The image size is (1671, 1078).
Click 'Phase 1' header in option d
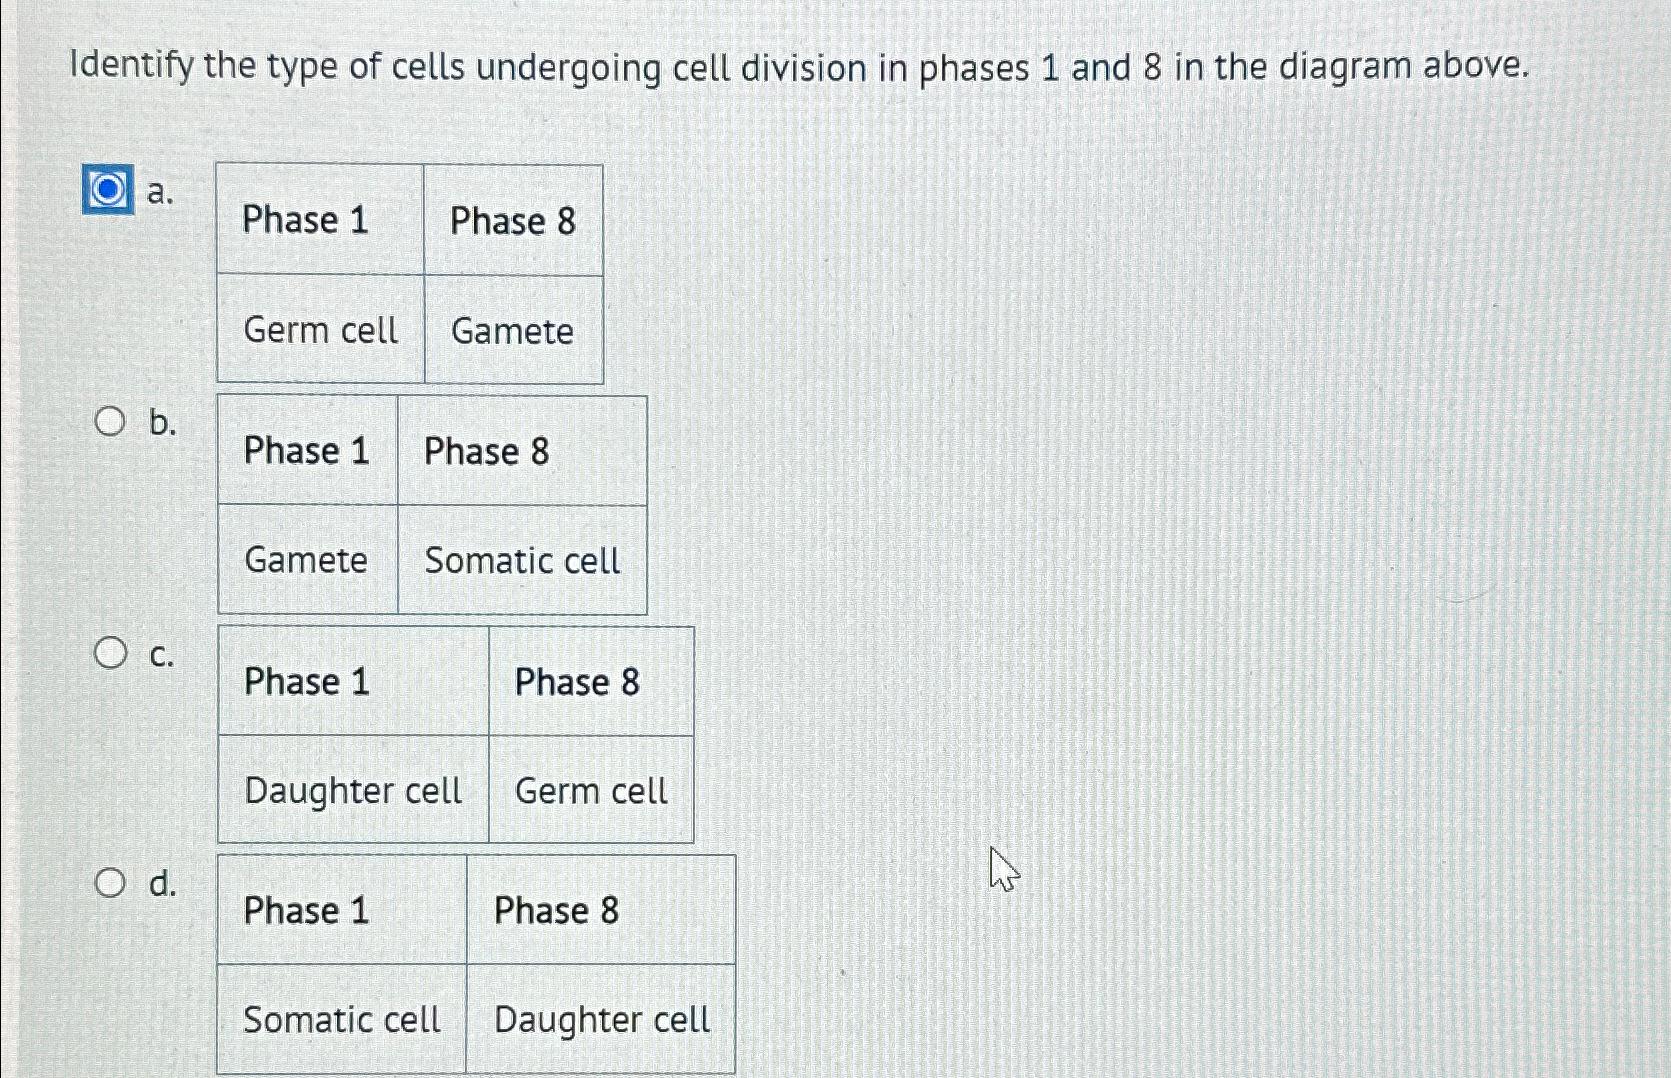point(308,911)
